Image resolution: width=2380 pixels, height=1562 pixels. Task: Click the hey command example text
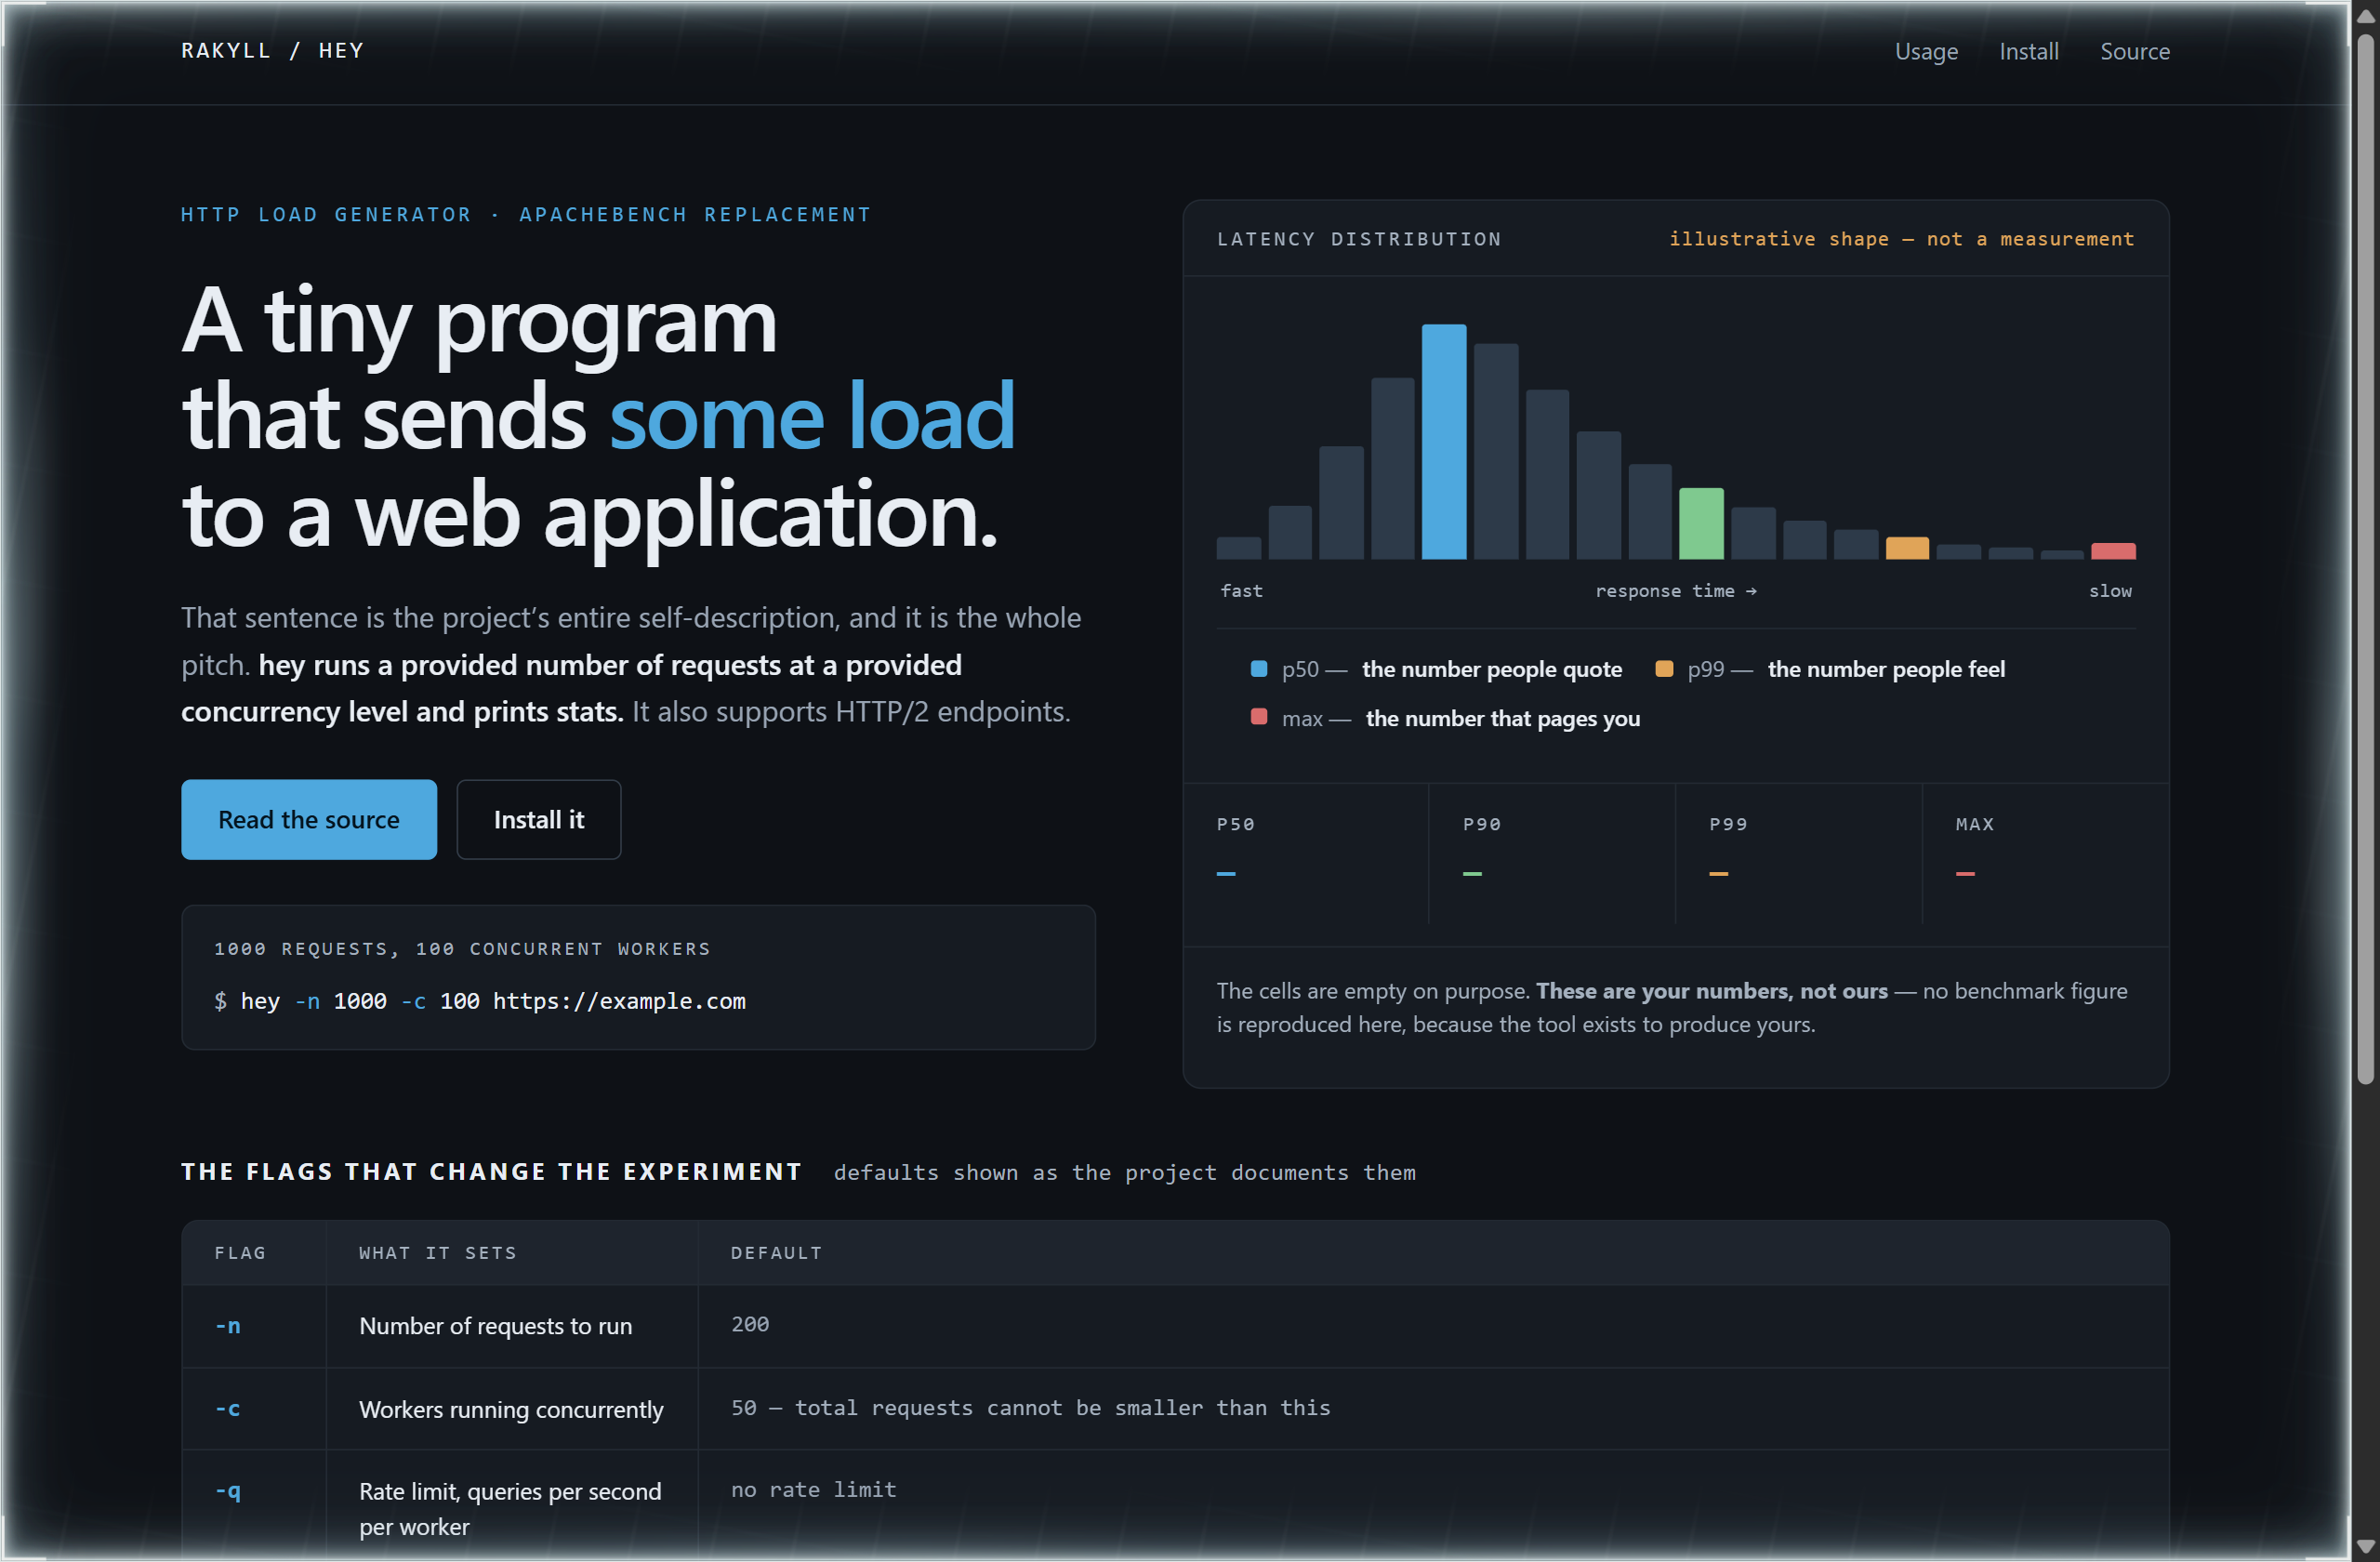[x=480, y=1001]
